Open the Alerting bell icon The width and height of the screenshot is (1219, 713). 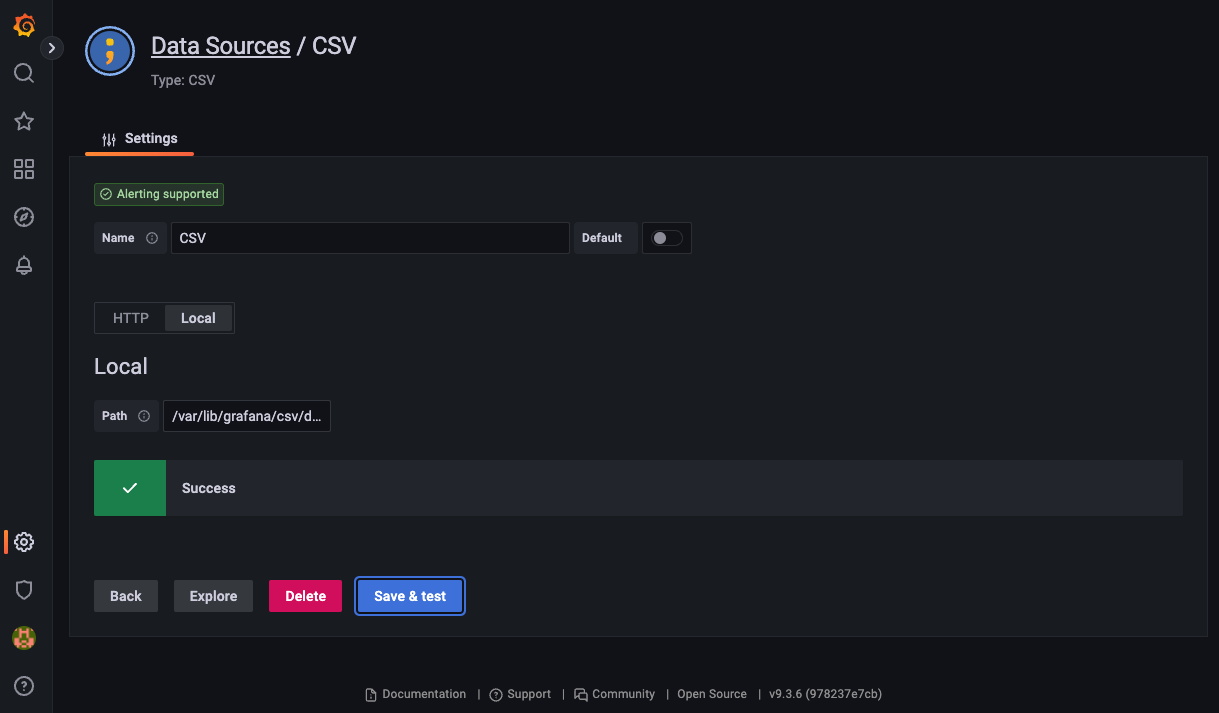pyautogui.click(x=24, y=265)
